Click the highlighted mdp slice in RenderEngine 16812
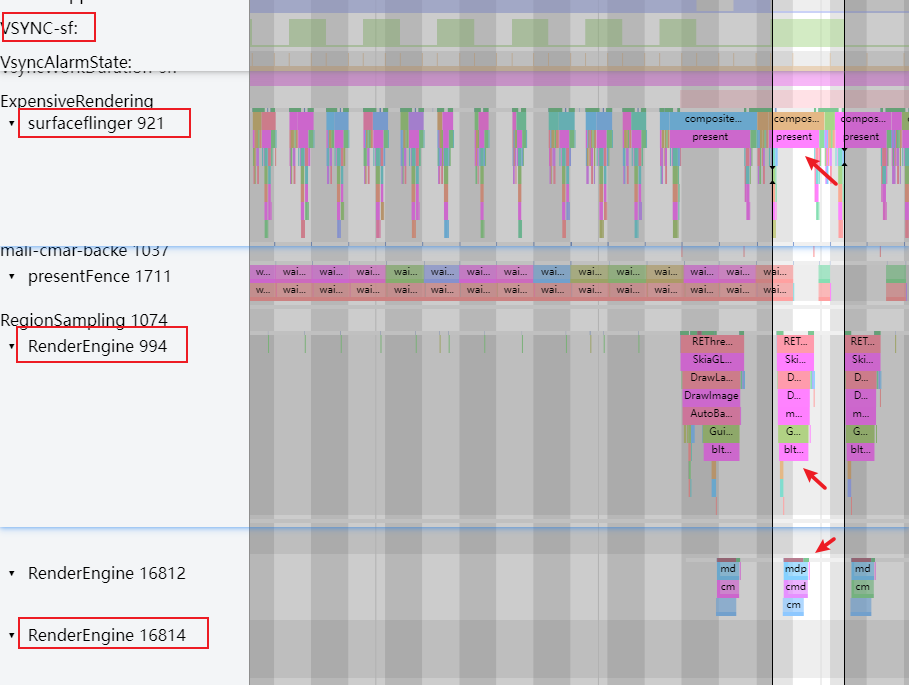Viewport: 909px width, 685px height. [x=795, y=569]
